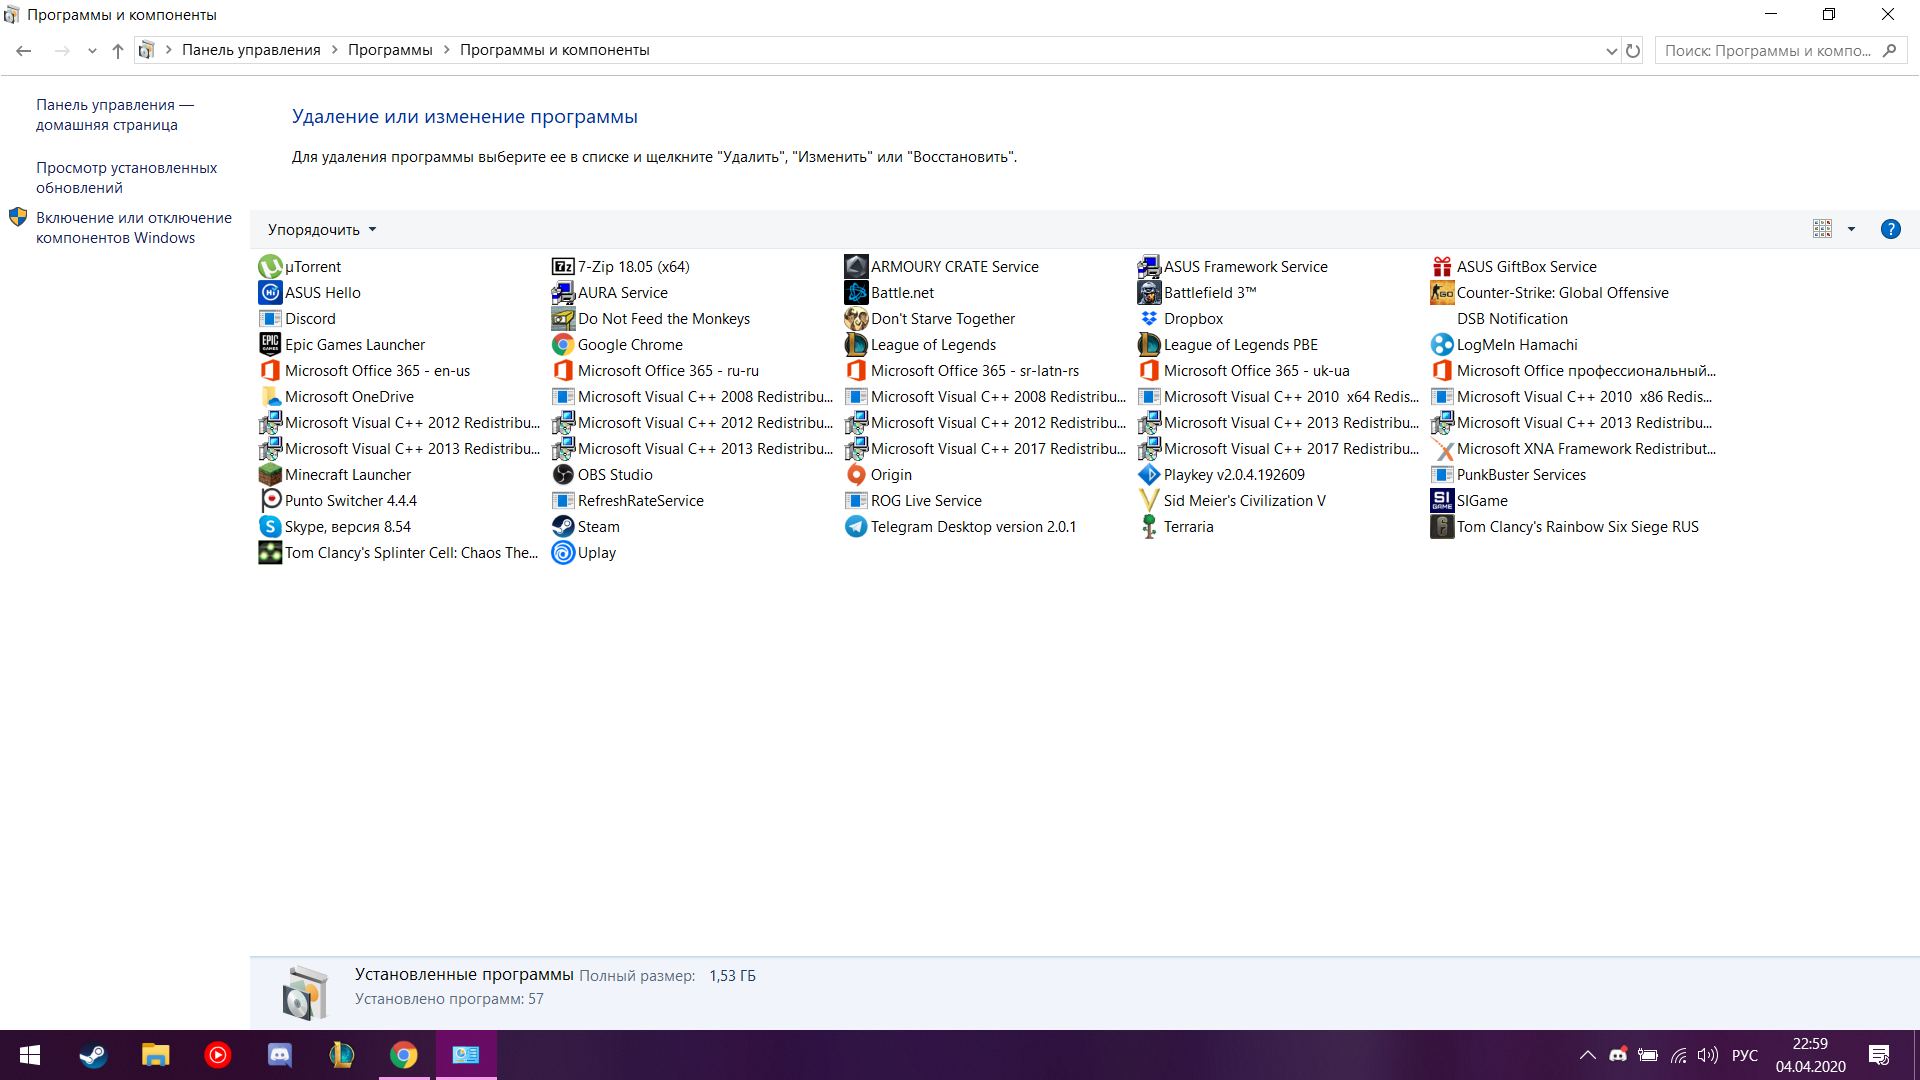Select Sid Meier's Civilization V icon
Viewport: 1920px width, 1080px height.
tap(1149, 501)
